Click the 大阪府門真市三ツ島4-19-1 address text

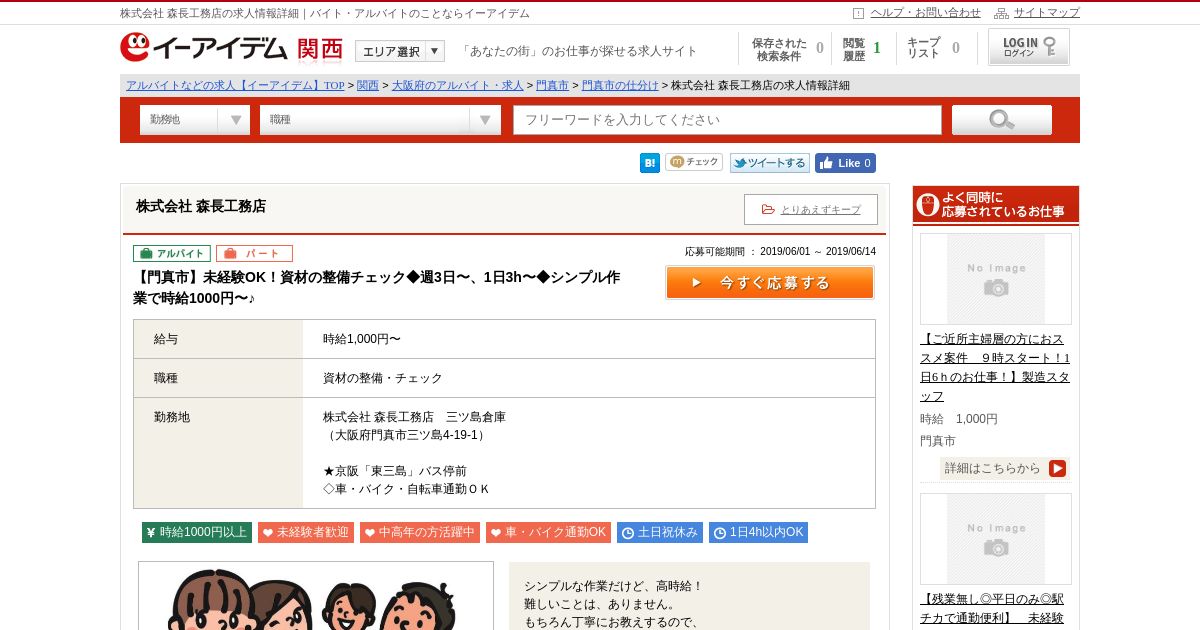click(x=406, y=435)
